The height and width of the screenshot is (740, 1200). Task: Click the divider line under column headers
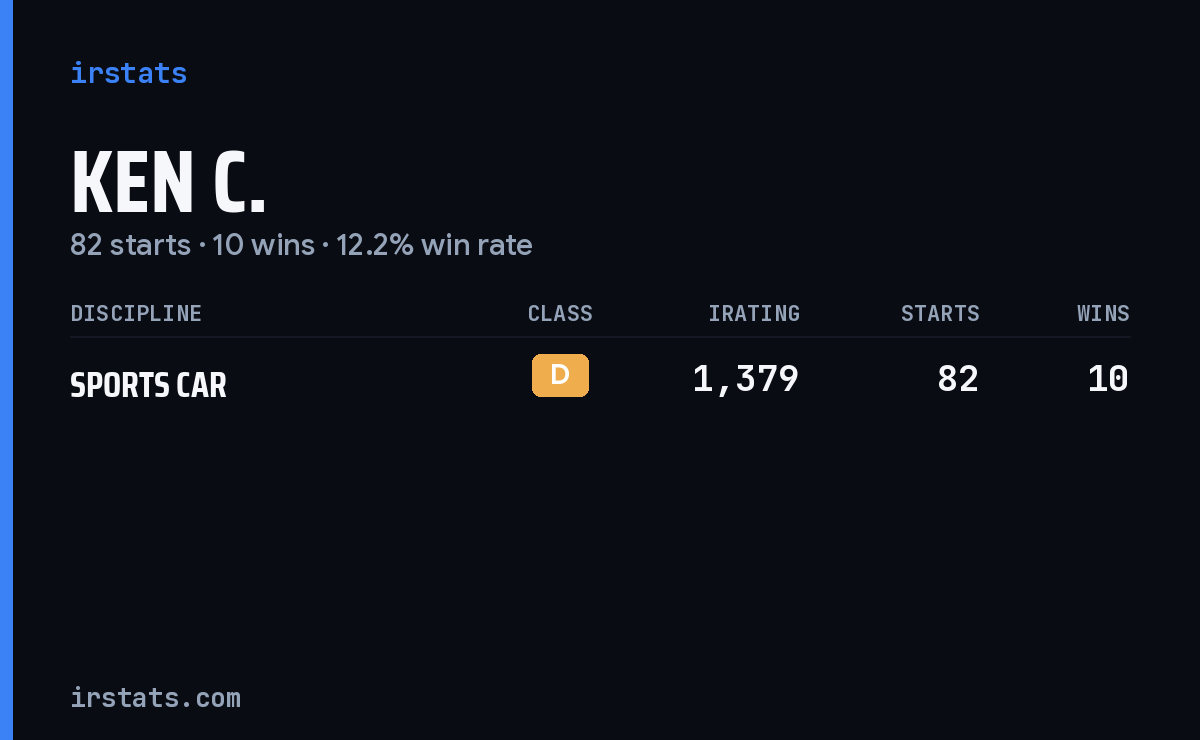[600, 337]
